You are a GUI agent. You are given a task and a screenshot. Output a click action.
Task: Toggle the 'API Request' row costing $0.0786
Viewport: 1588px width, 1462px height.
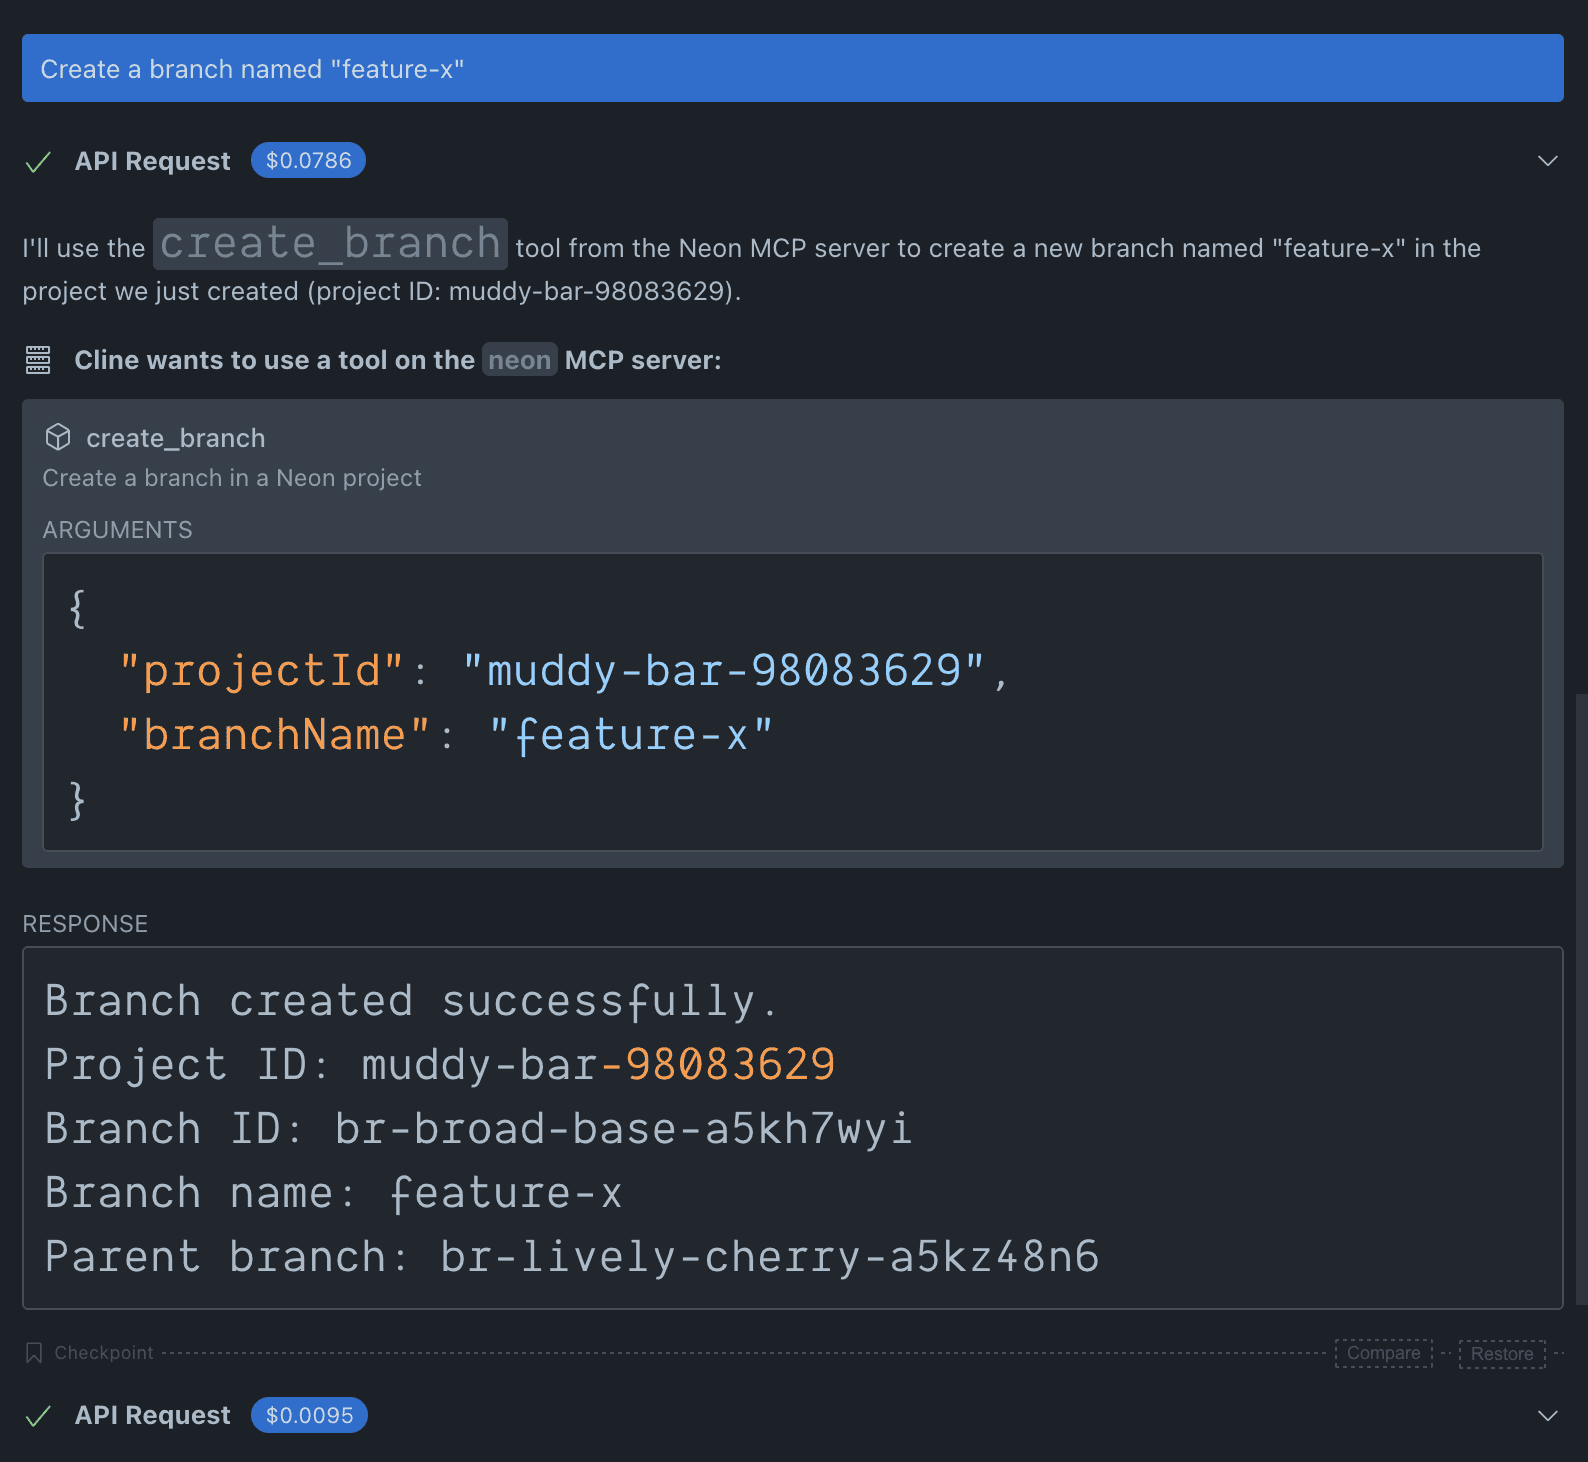coord(152,161)
